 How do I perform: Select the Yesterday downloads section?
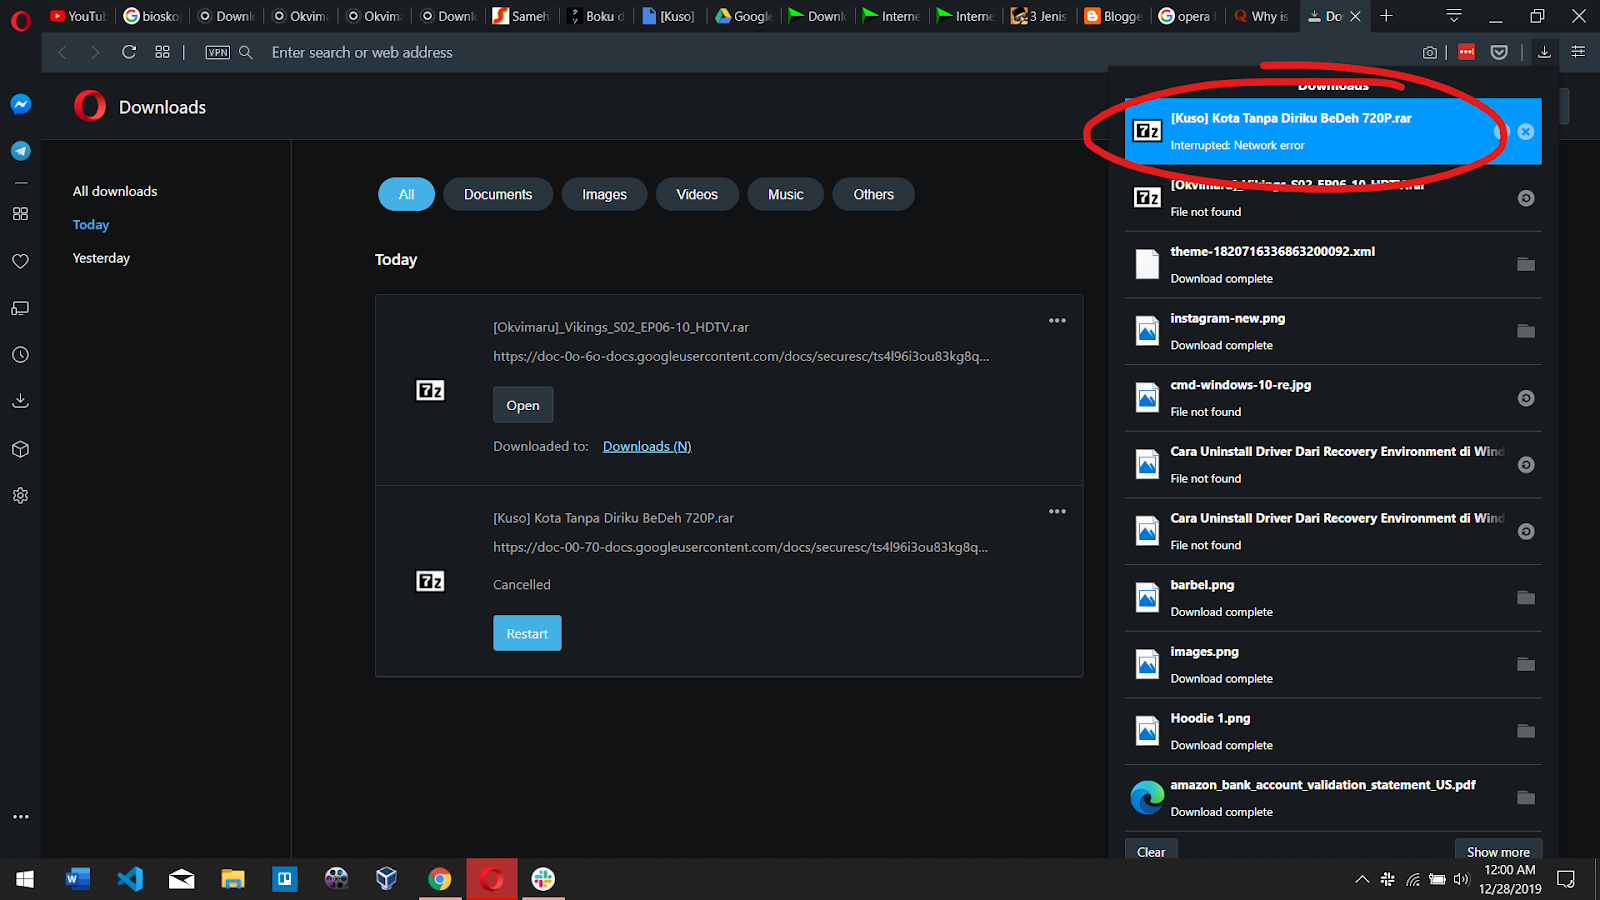[x=100, y=257]
